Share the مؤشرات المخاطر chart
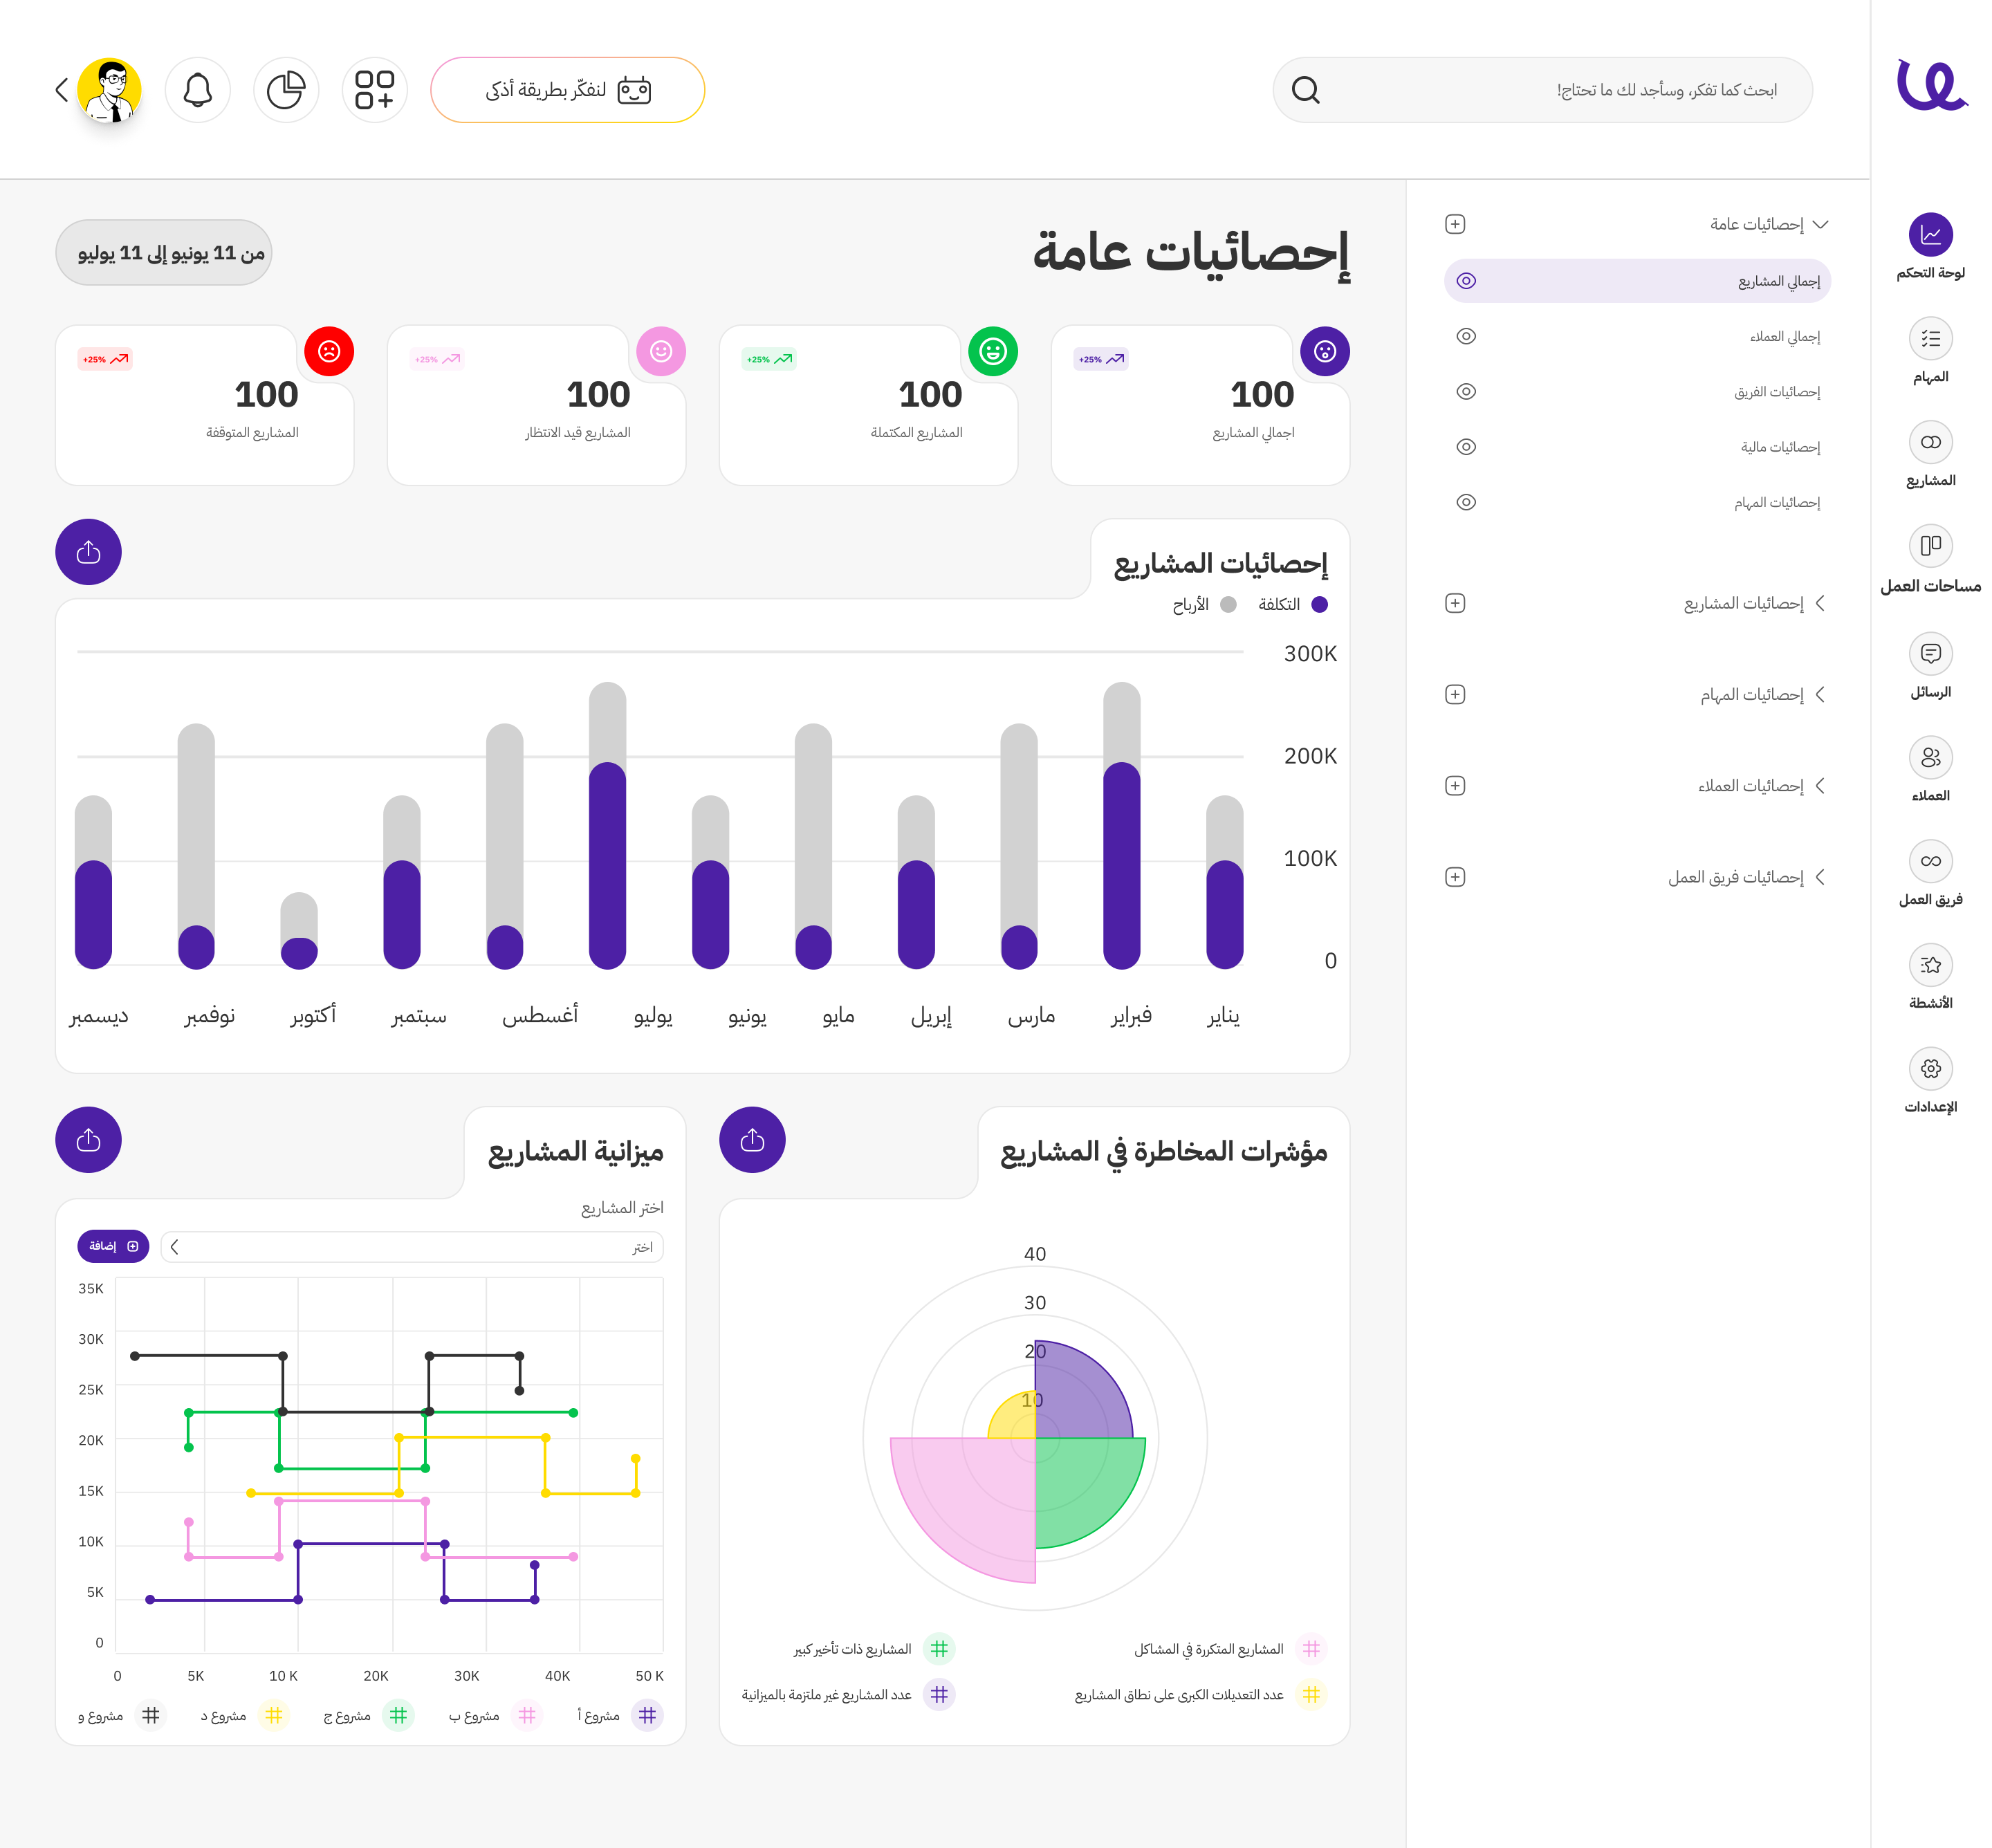The height and width of the screenshot is (1848, 1992). pyautogui.click(x=752, y=1140)
